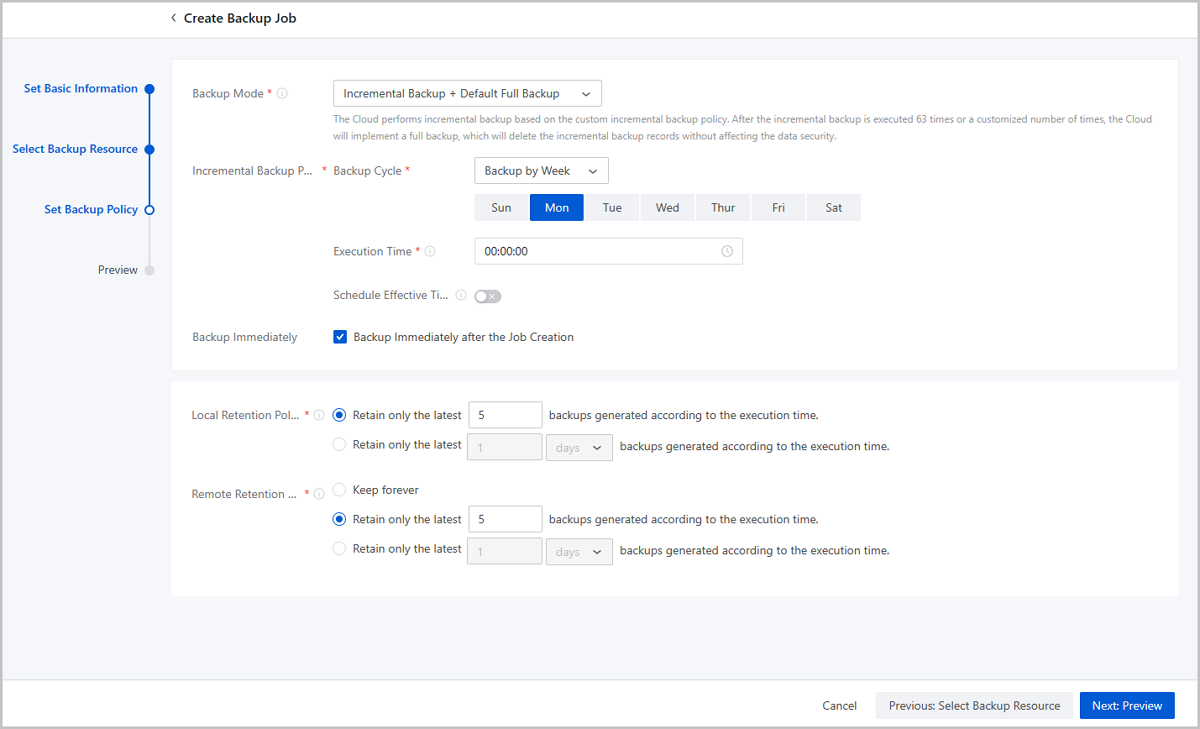Open the Backup Mode dropdown
Image resolution: width=1200 pixels, height=729 pixels.
467,94
